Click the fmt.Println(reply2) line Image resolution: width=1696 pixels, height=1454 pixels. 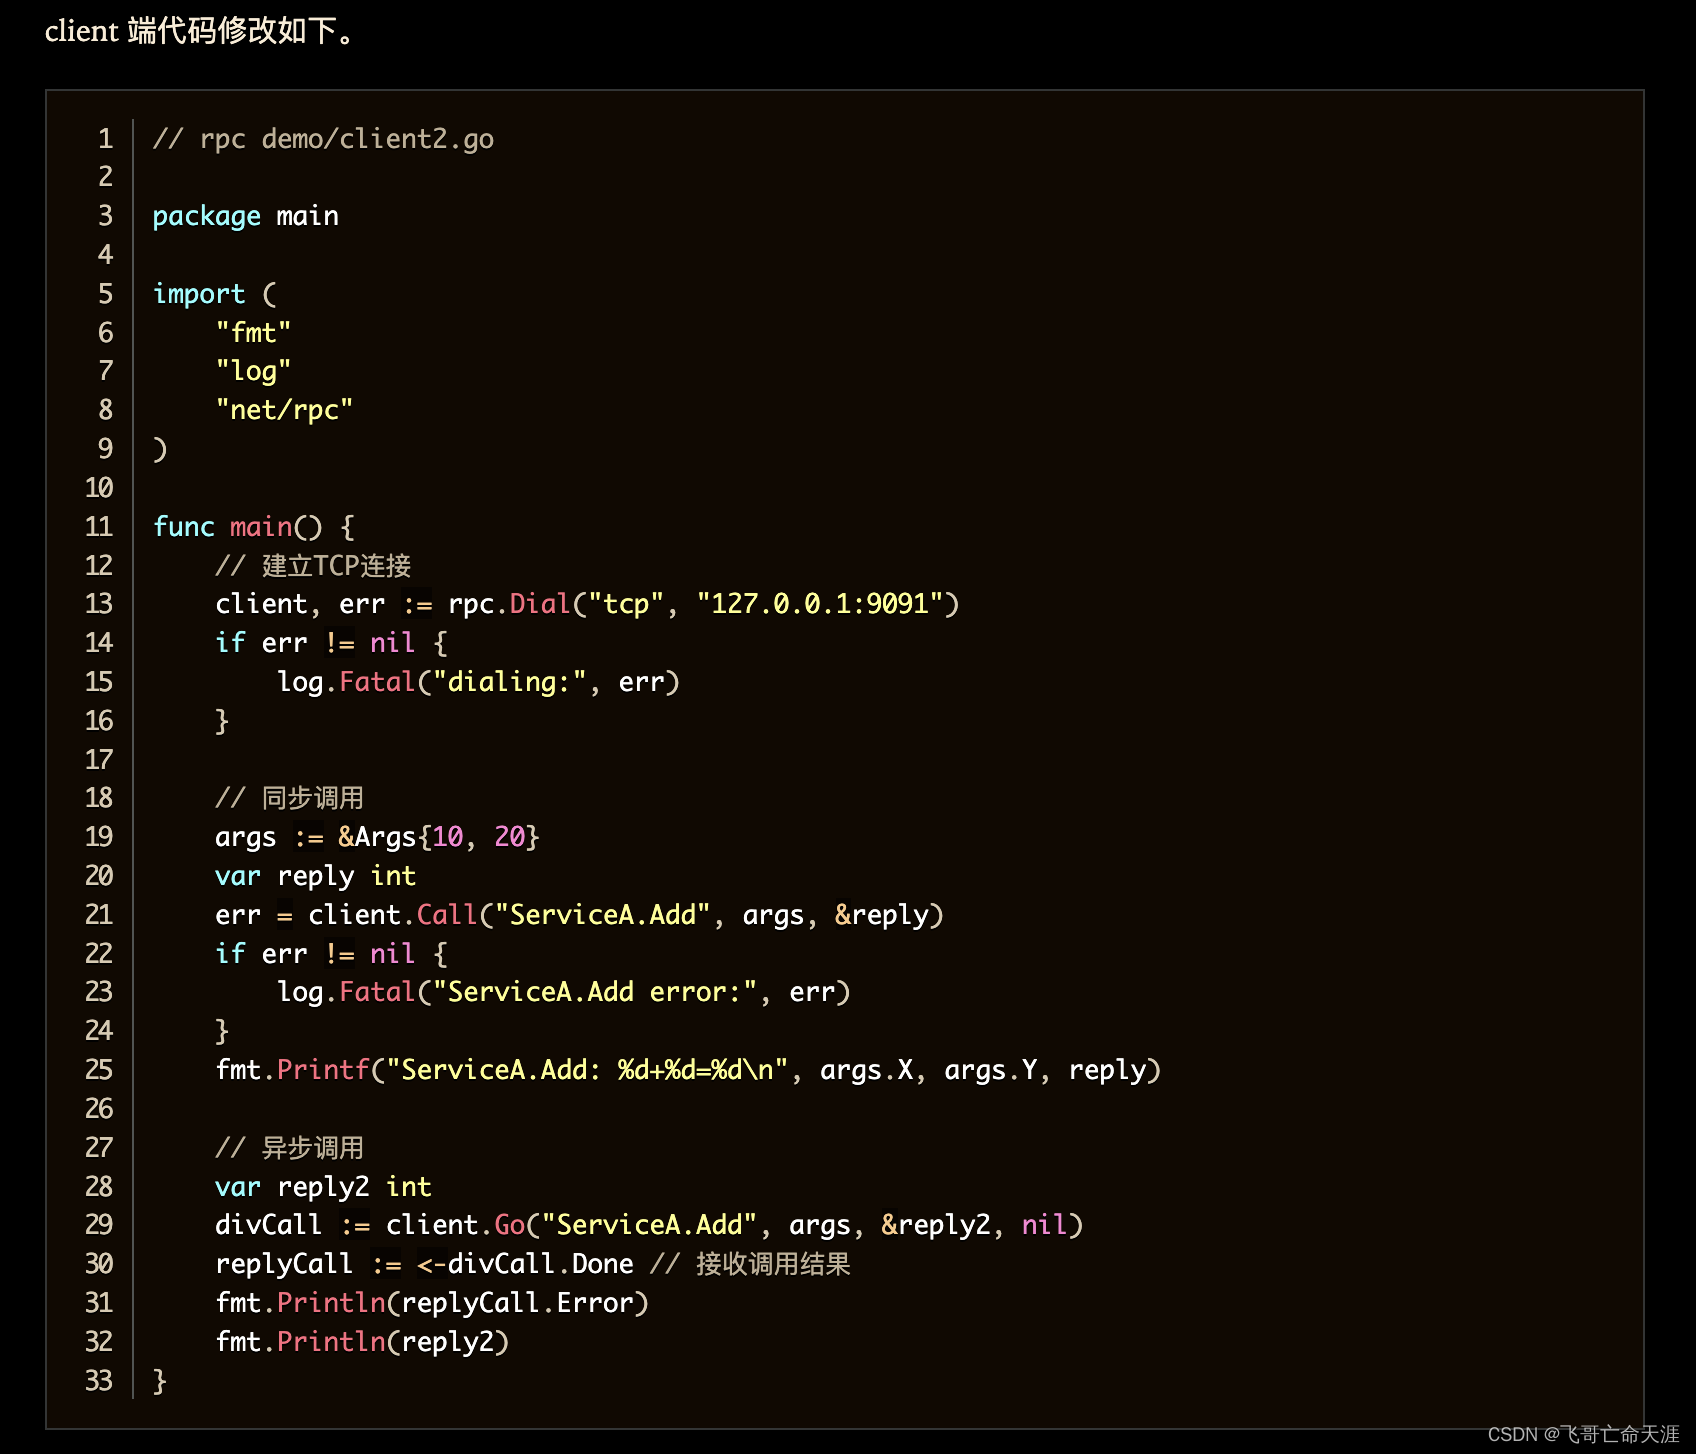pyautogui.click(x=362, y=1342)
